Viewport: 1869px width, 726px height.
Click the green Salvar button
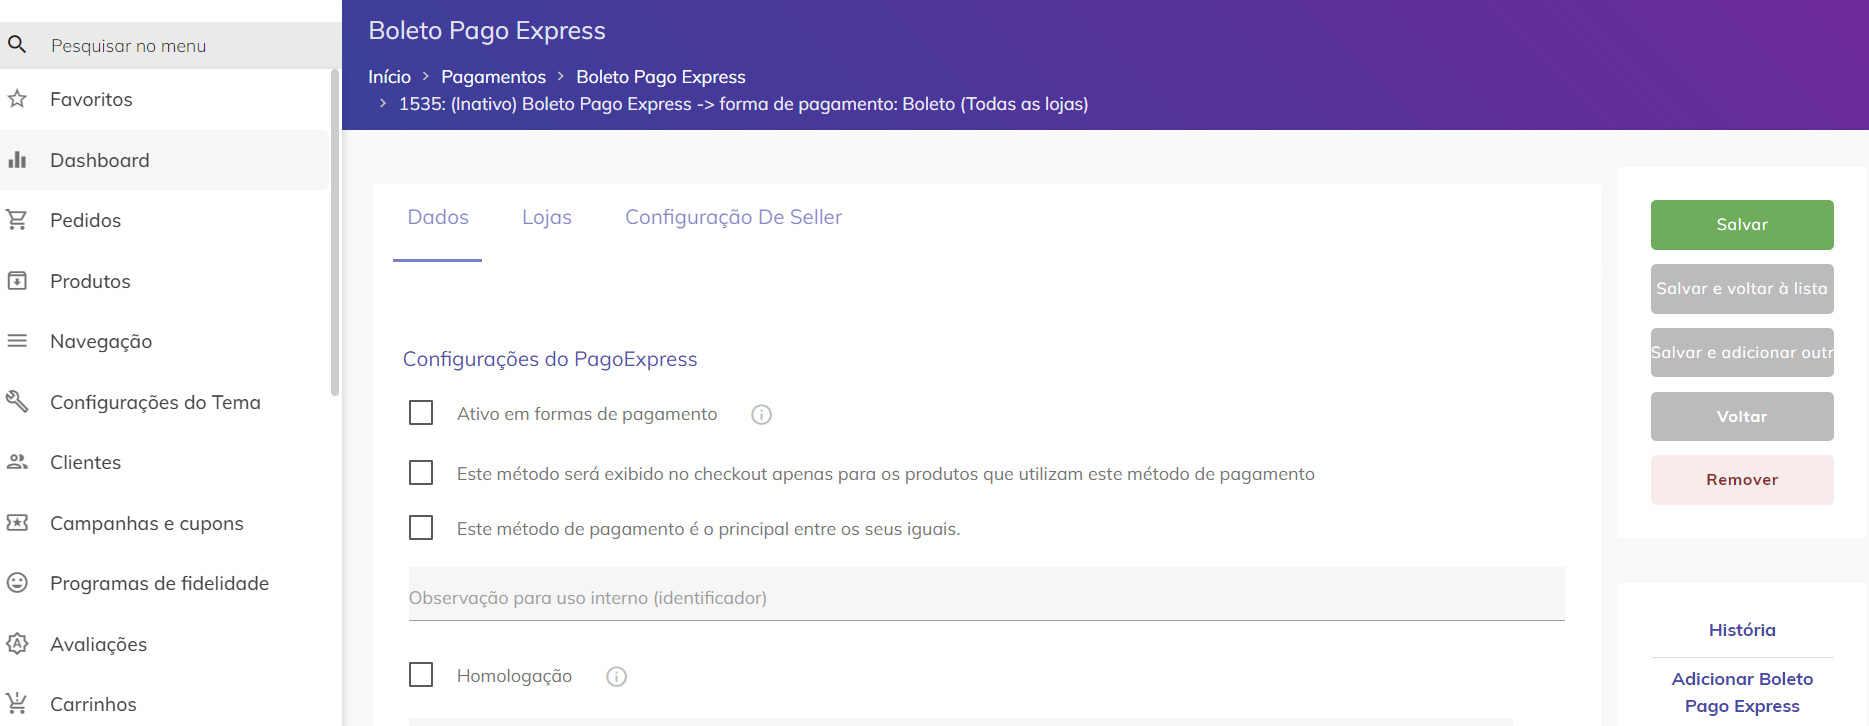pyautogui.click(x=1742, y=225)
